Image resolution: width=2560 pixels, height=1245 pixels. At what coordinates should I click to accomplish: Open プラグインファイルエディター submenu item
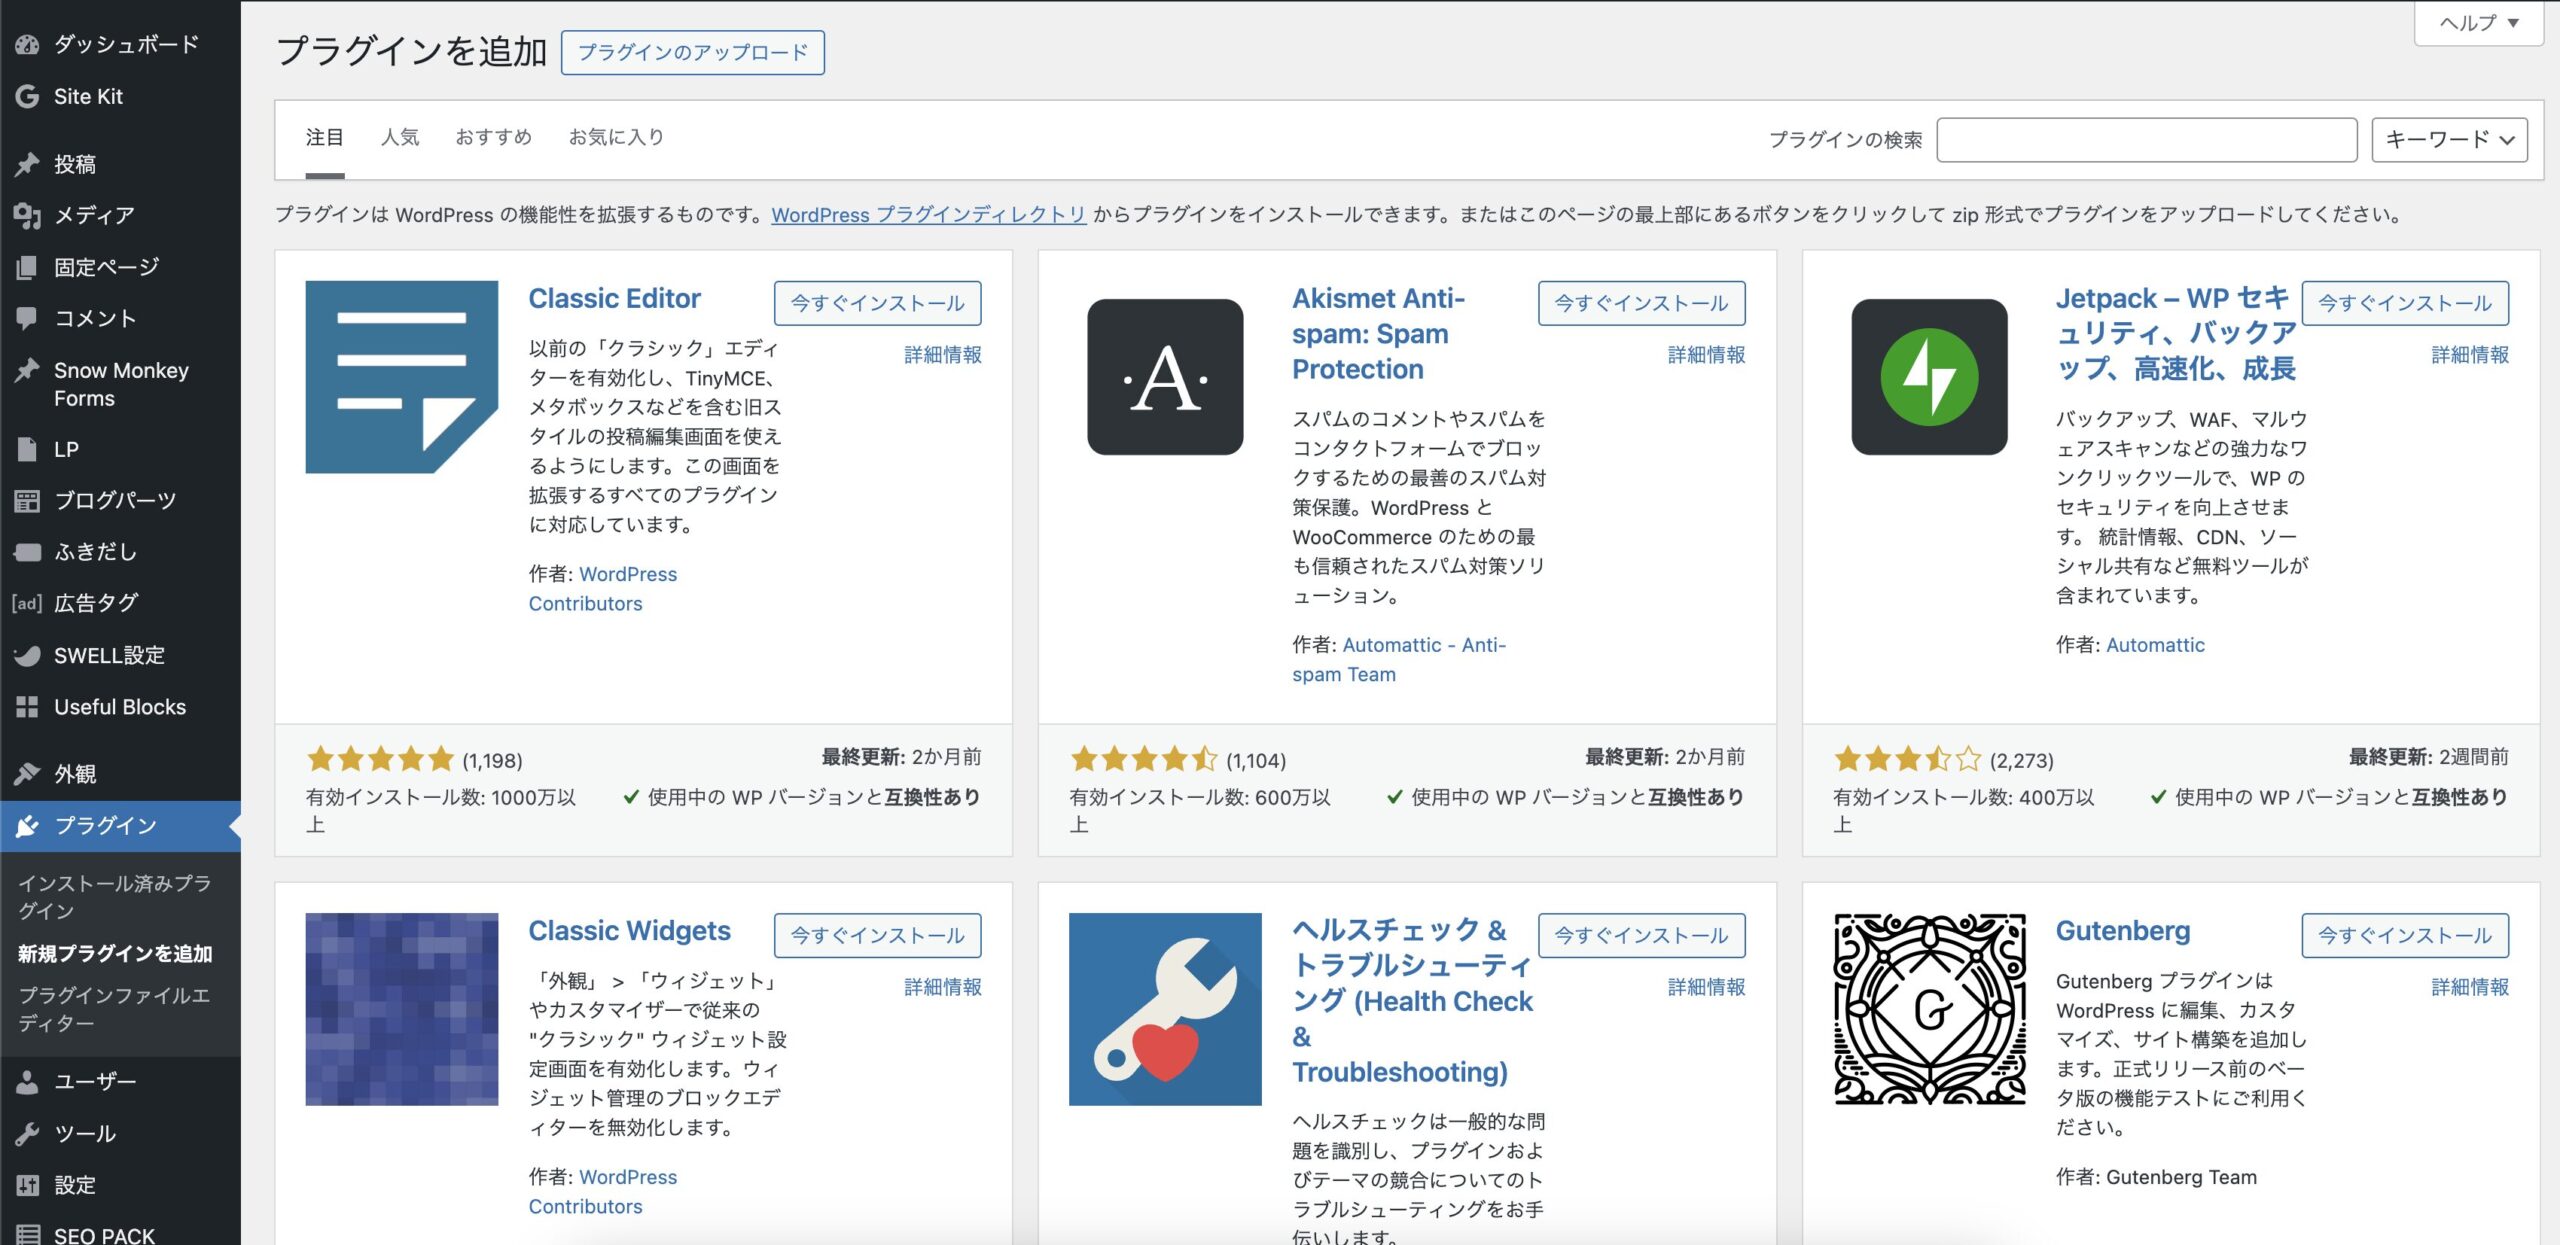point(115,1009)
